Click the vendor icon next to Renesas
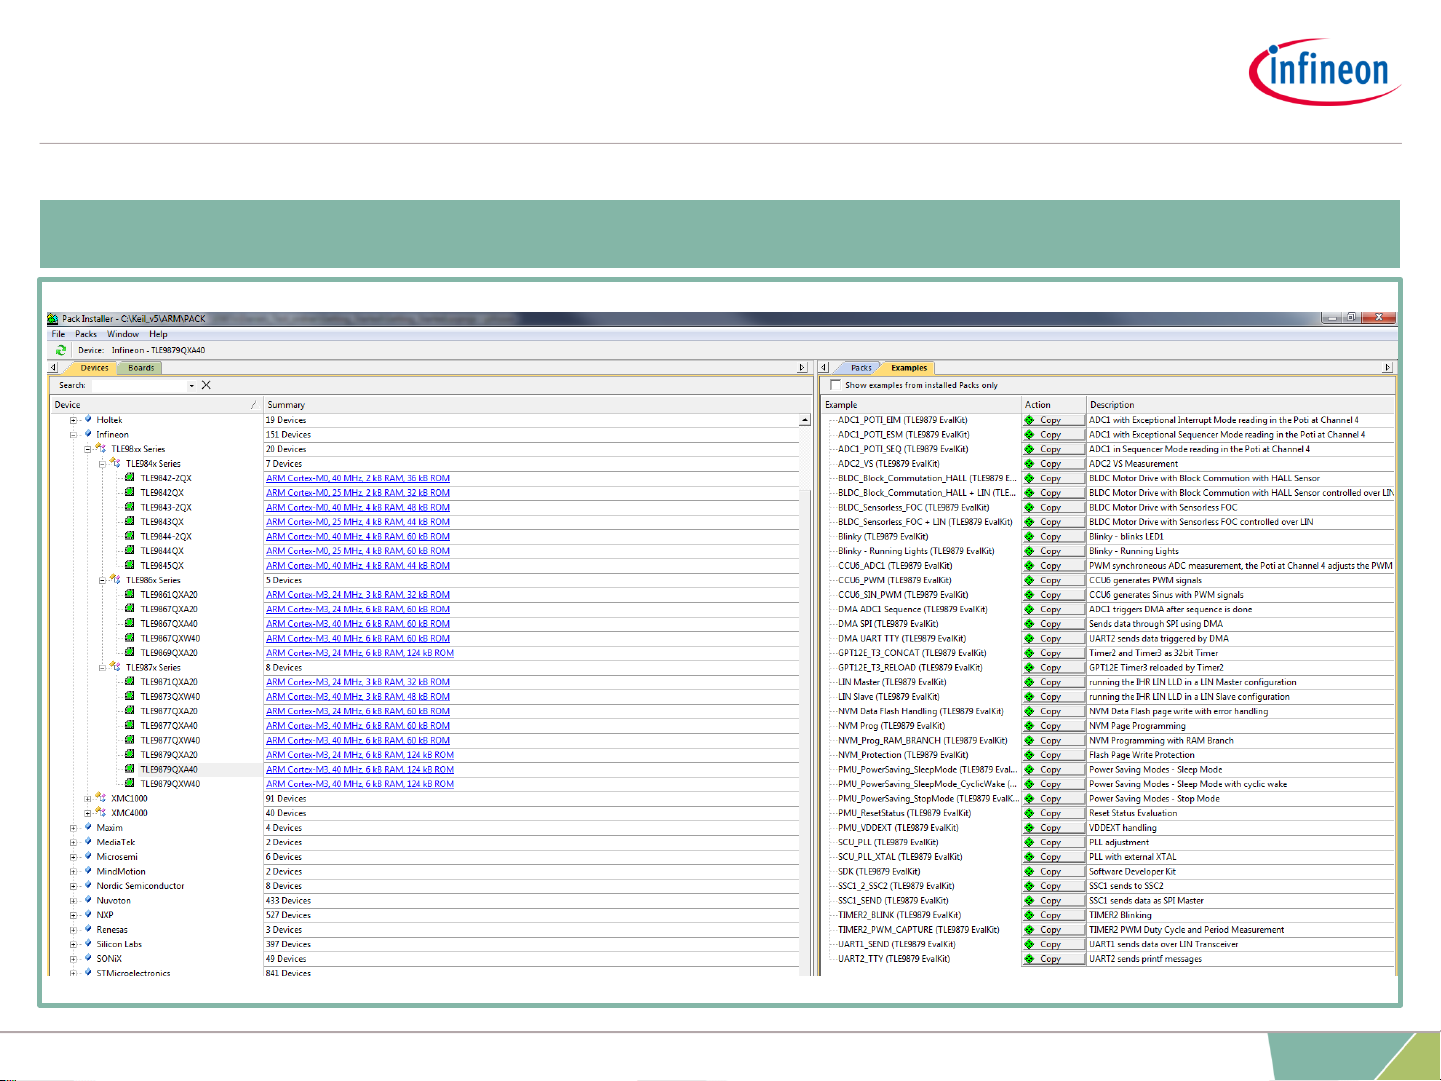1441x1081 pixels. pos(88,929)
